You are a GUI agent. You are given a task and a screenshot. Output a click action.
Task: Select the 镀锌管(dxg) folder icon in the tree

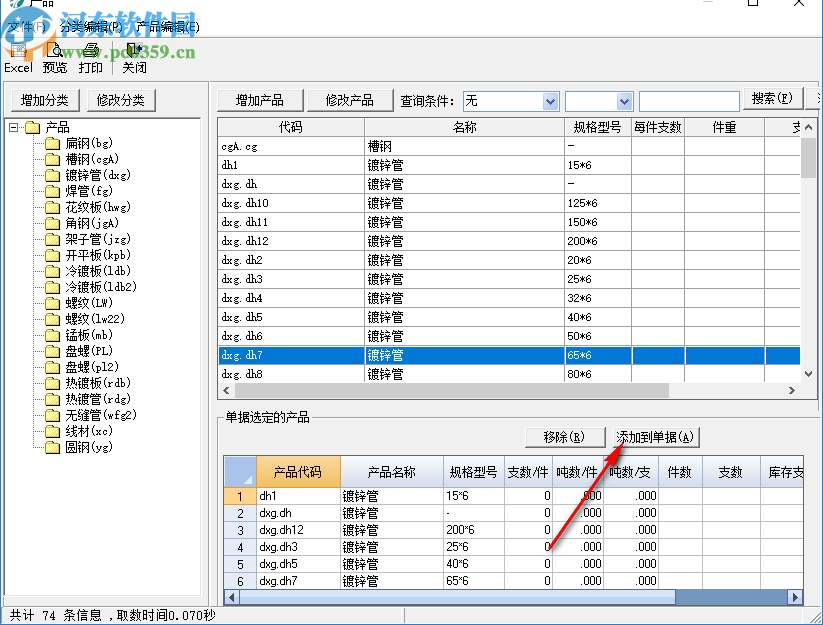pos(55,174)
